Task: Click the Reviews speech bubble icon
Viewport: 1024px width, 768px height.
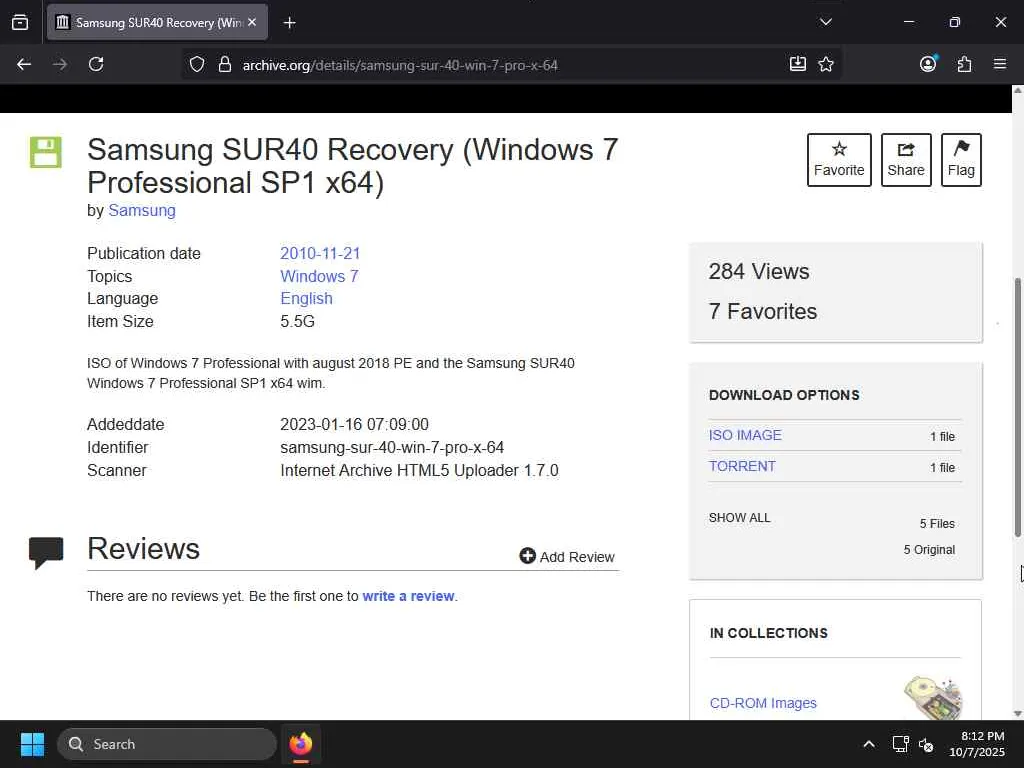Action: 46,552
